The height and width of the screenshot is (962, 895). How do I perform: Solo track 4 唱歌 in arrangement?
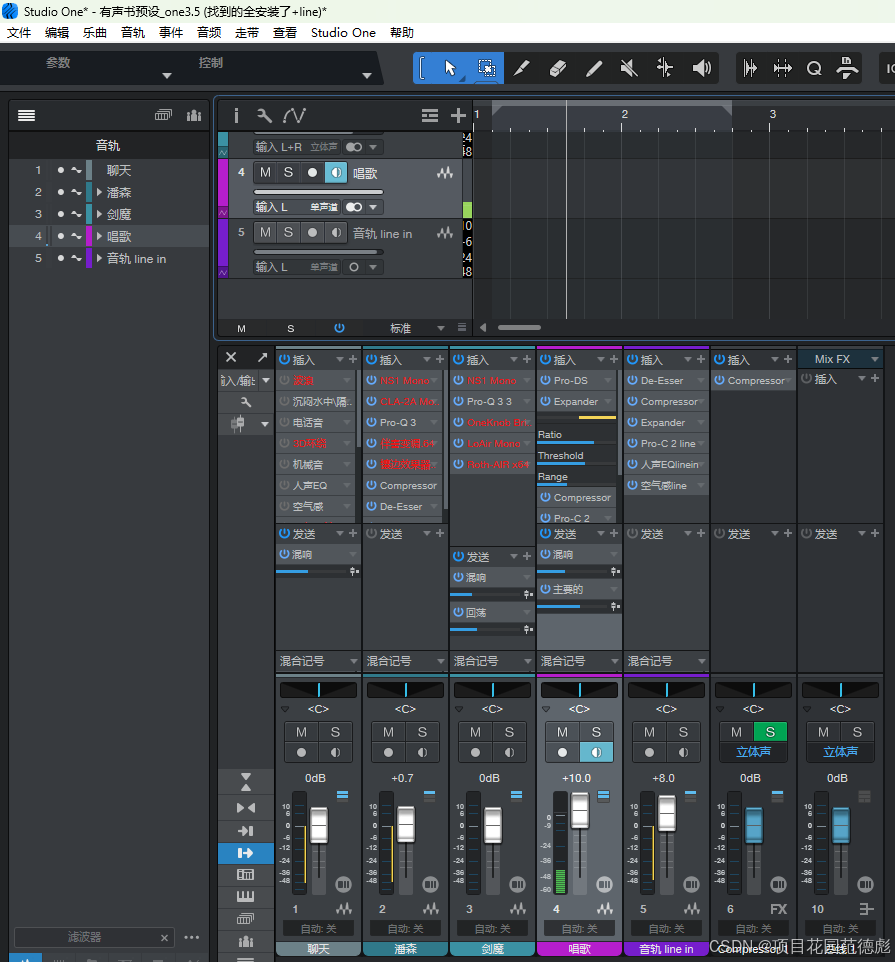(288, 172)
